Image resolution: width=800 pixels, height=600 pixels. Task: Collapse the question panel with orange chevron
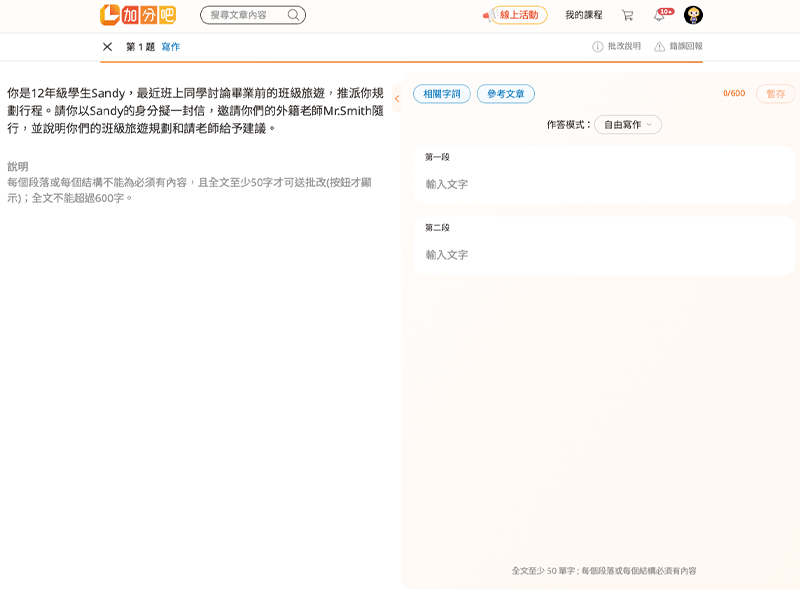tap(397, 99)
